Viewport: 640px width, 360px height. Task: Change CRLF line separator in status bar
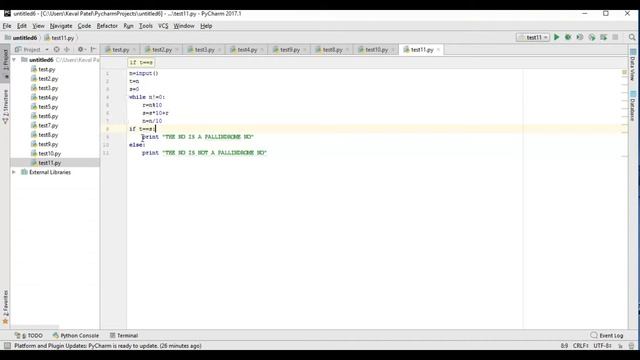click(x=580, y=346)
